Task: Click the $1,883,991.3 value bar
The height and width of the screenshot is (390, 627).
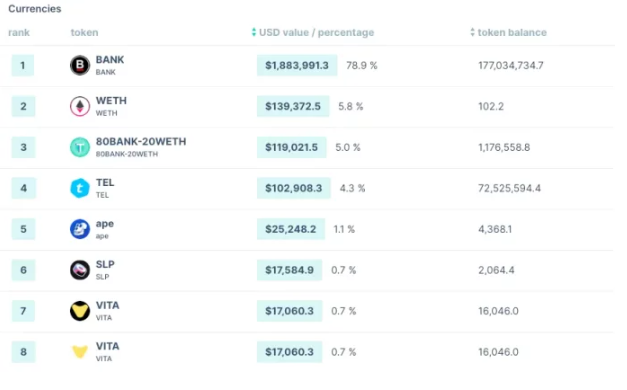Action: 297,65
